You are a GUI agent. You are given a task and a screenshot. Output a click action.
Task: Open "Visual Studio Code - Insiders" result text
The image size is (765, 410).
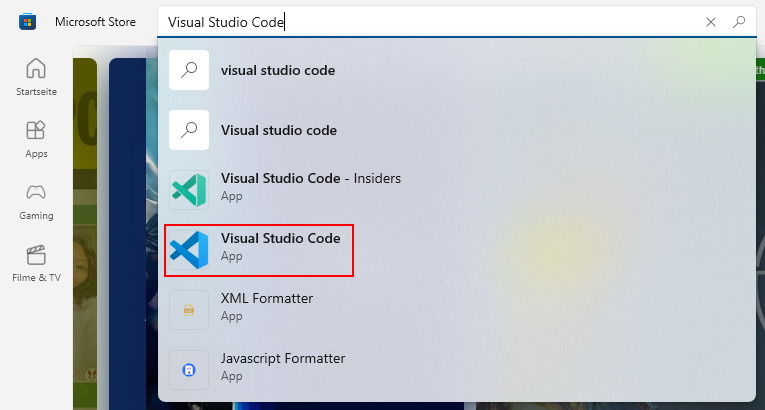(x=311, y=179)
